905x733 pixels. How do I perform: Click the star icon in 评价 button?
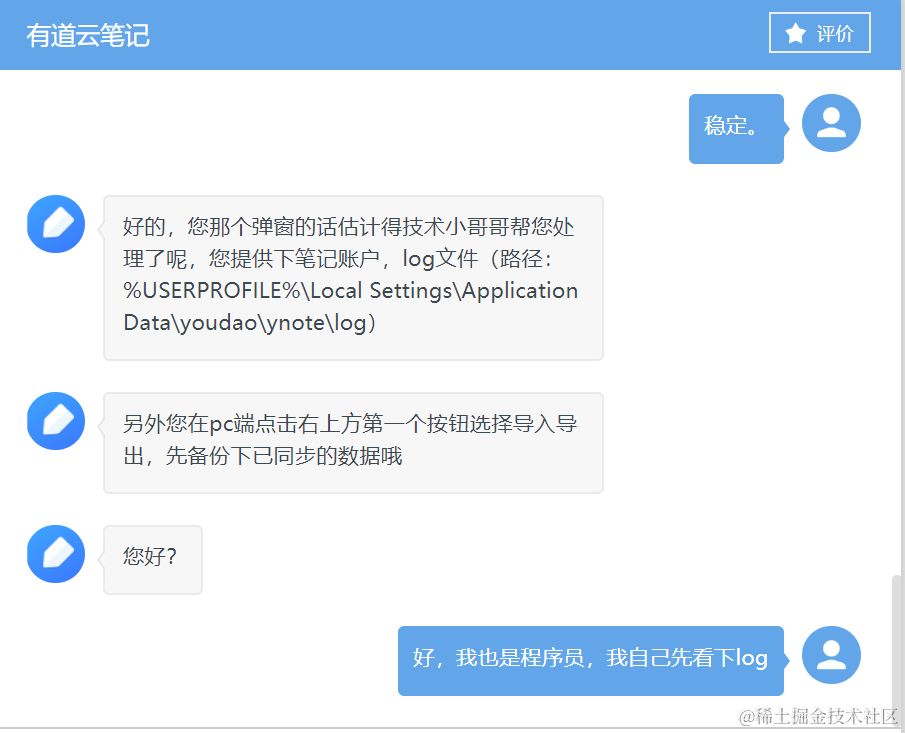click(x=795, y=33)
